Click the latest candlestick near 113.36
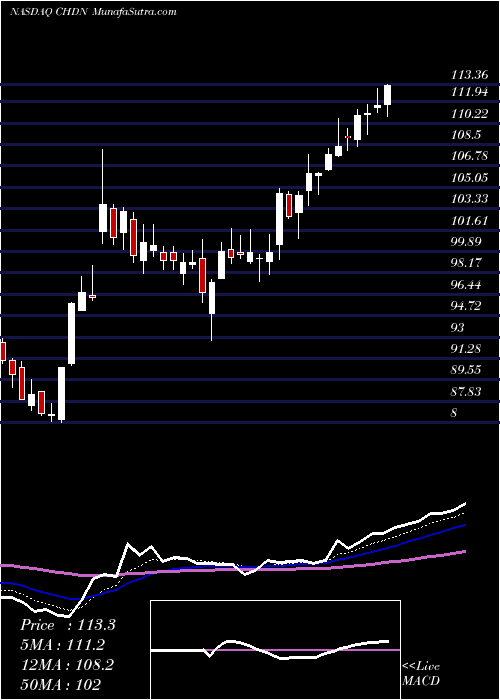Image resolution: width=500 pixels, height=700 pixels. pyautogui.click(x=388, y=100)
